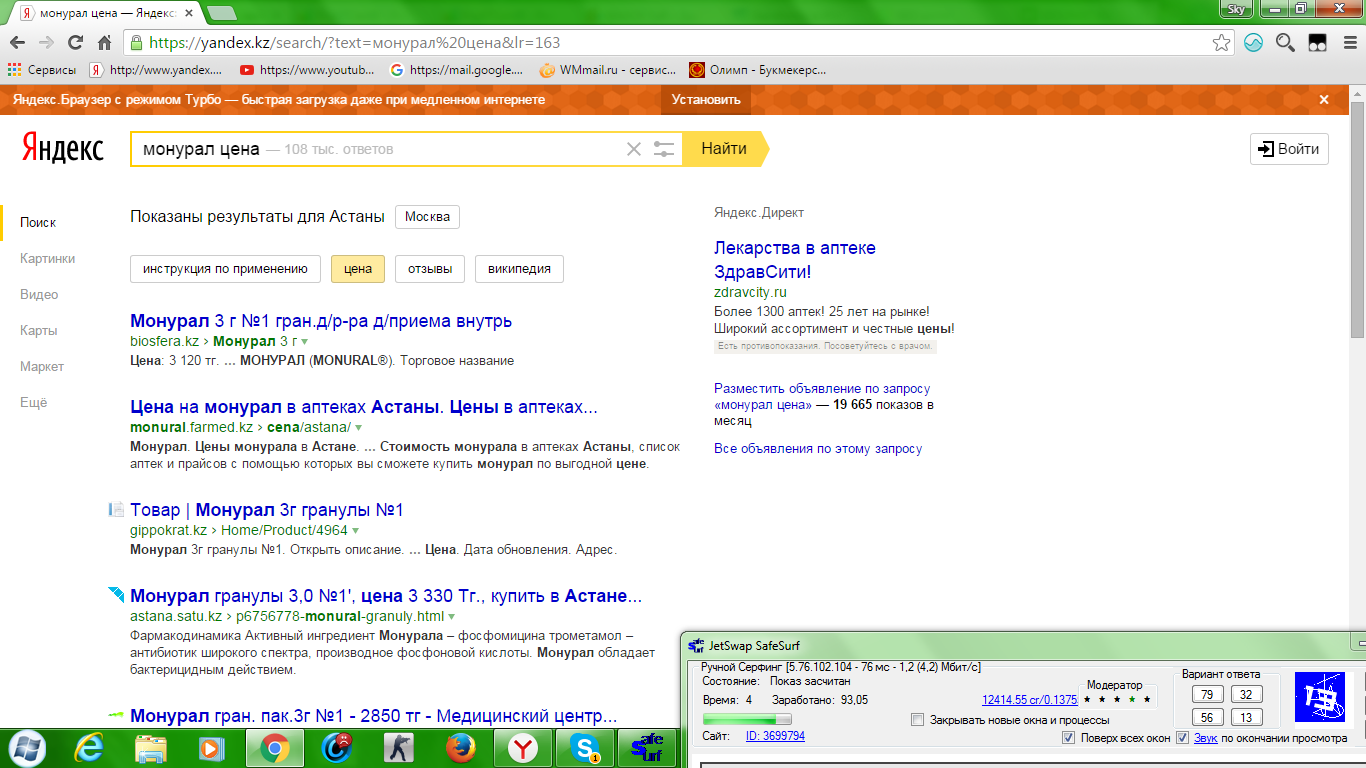
Task: Open the SafeSurf site ID: 3699794 link
Action: click(x=775, y=736)
